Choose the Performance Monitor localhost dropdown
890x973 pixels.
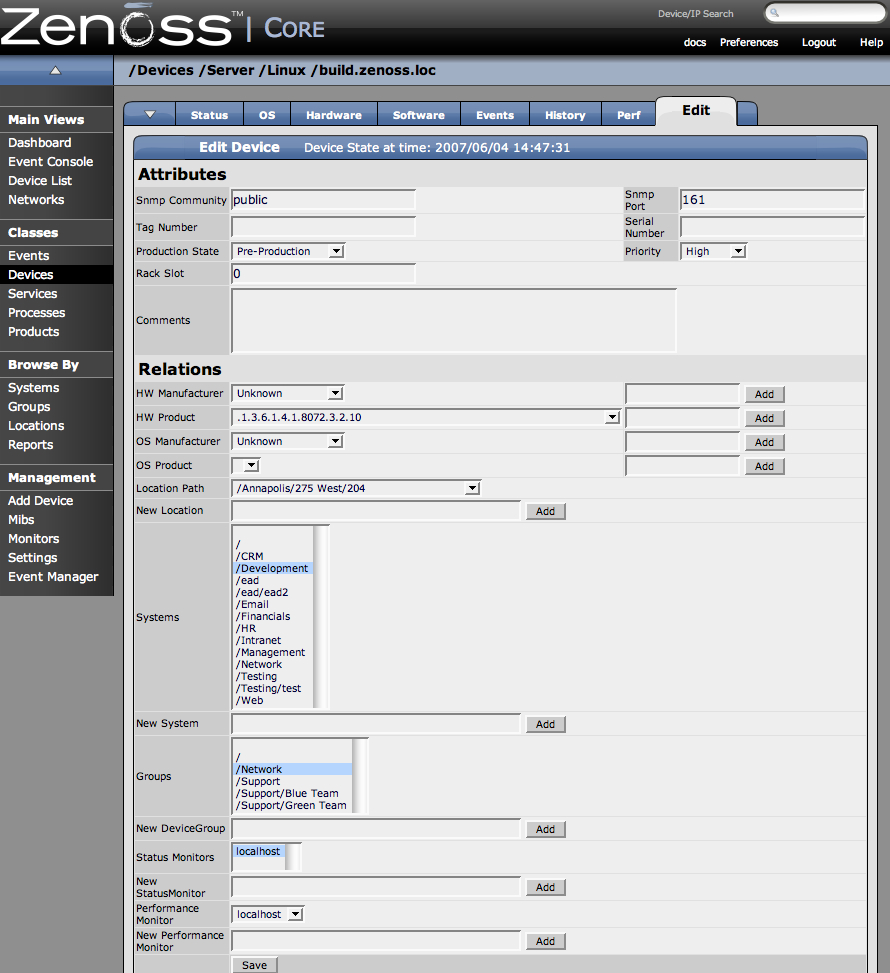267,914
